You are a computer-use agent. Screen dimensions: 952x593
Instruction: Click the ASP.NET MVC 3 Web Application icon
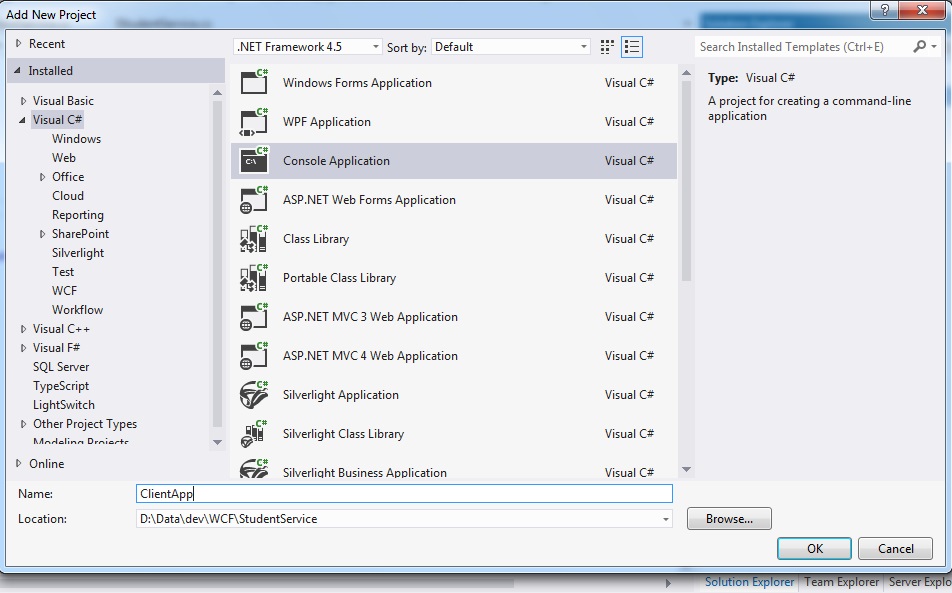pos(254,317)
